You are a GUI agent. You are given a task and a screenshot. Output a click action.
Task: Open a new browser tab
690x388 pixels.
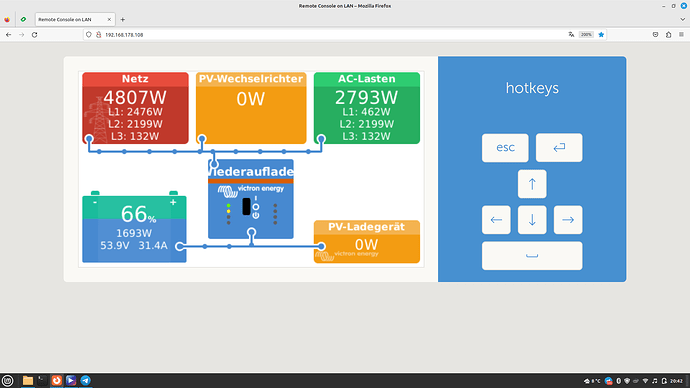(x=123, y=19)
